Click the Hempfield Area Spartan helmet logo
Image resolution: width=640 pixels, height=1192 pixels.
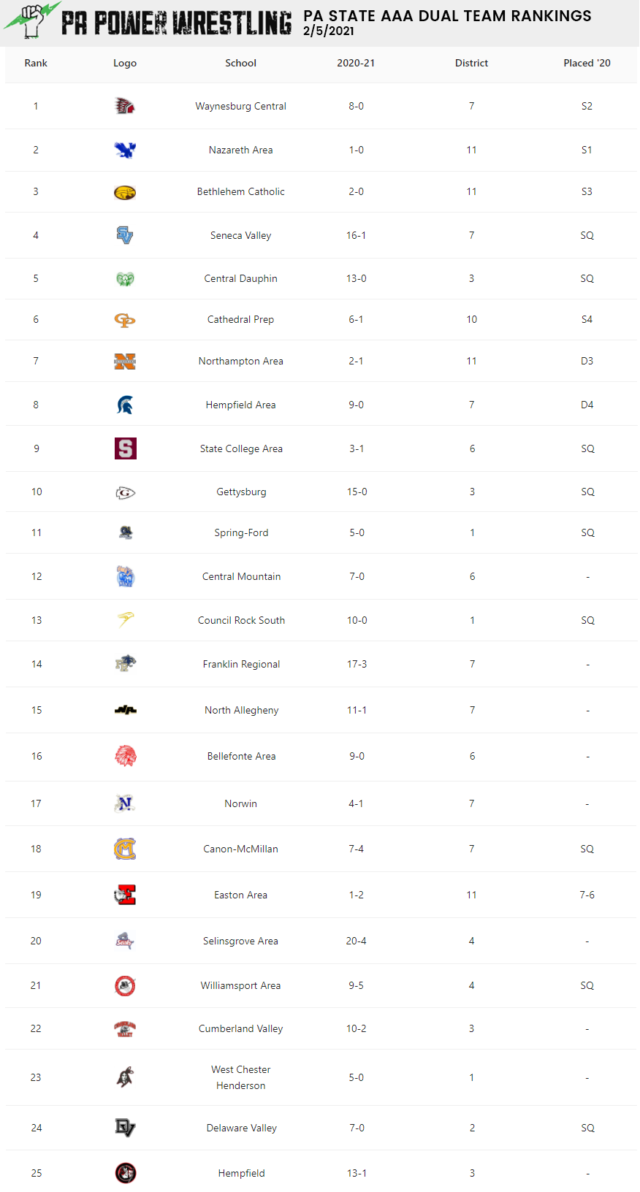coord(125,404)
